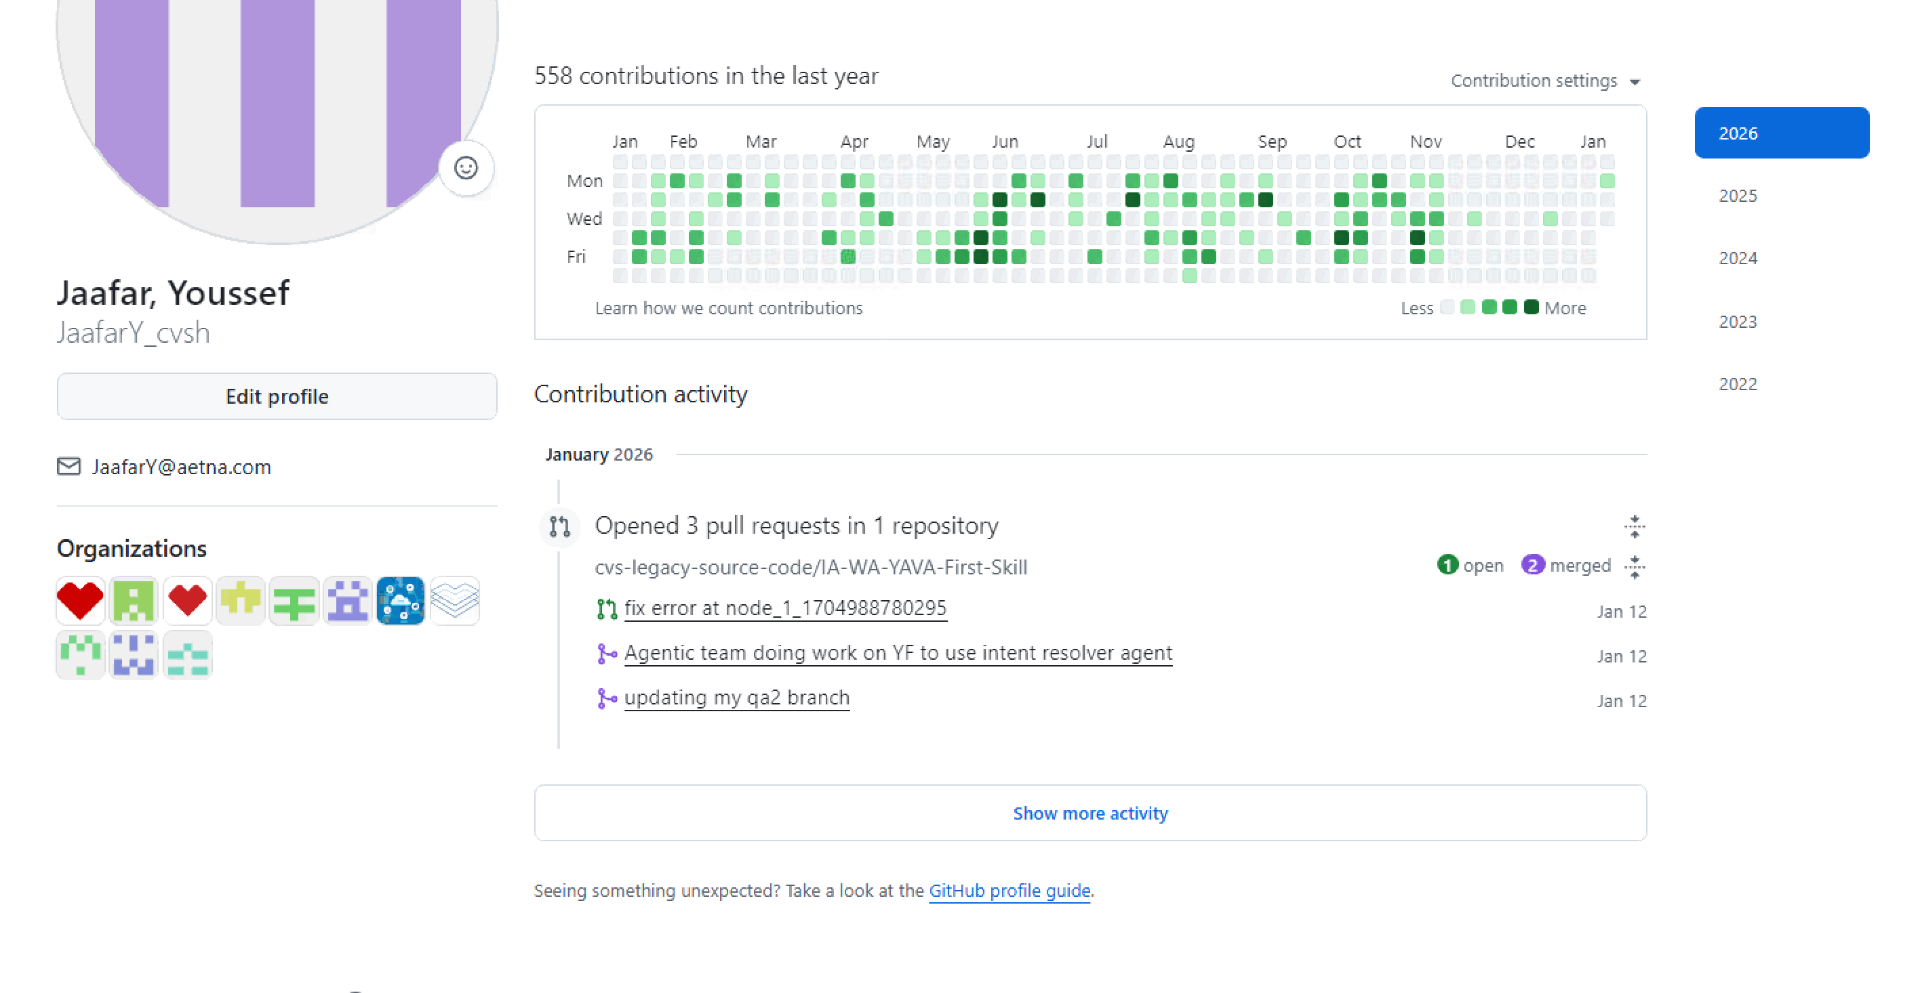Click the 'Wed' weekday label on graph

[584, 219]
